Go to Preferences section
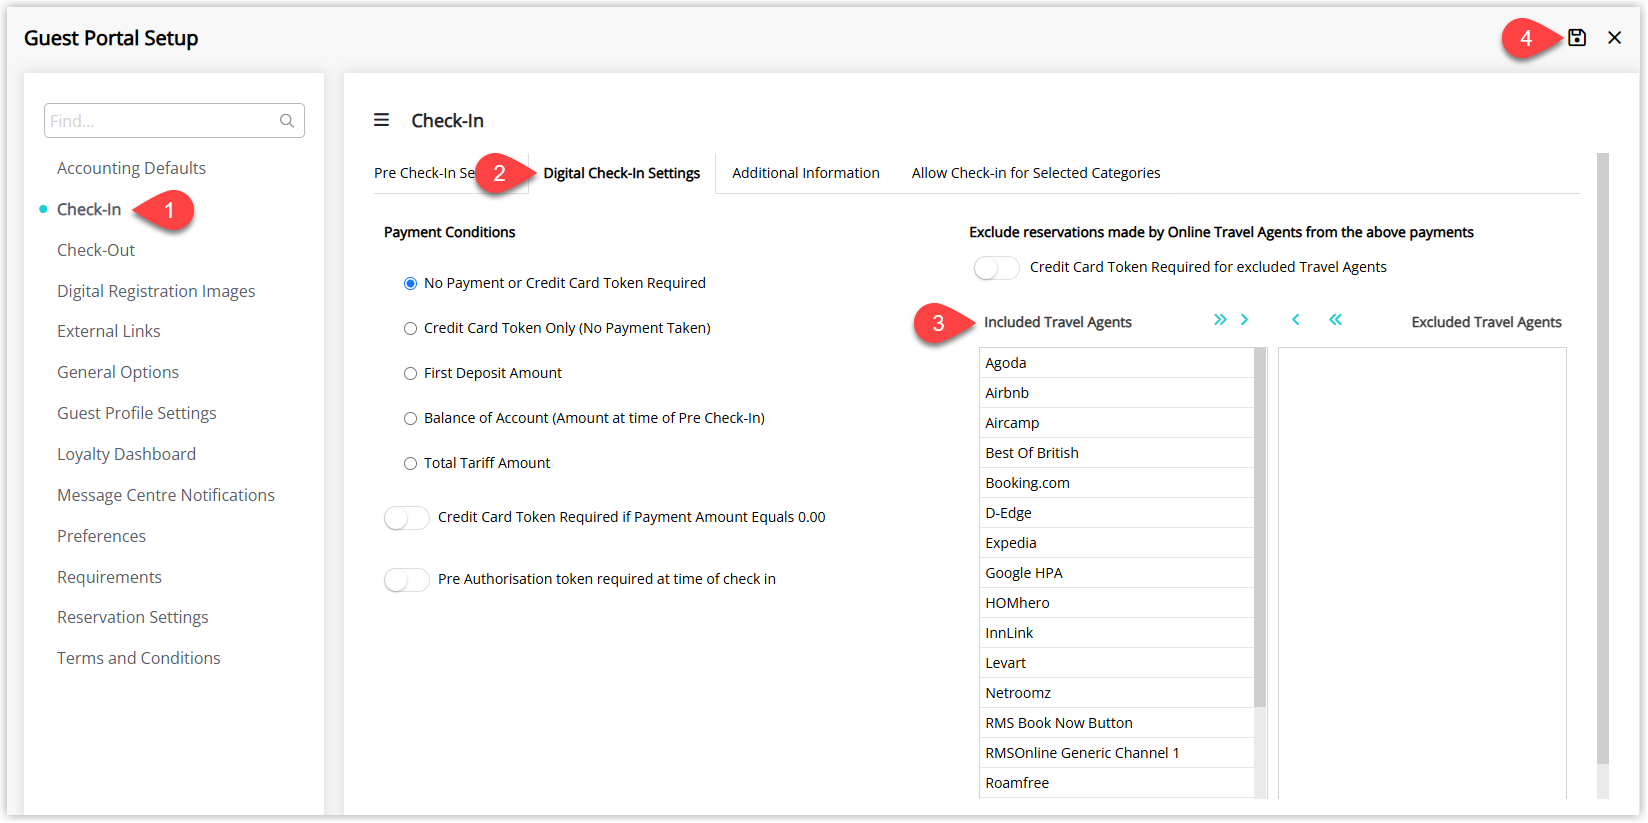Screen dimensions: 1648x823 point(102,536)
